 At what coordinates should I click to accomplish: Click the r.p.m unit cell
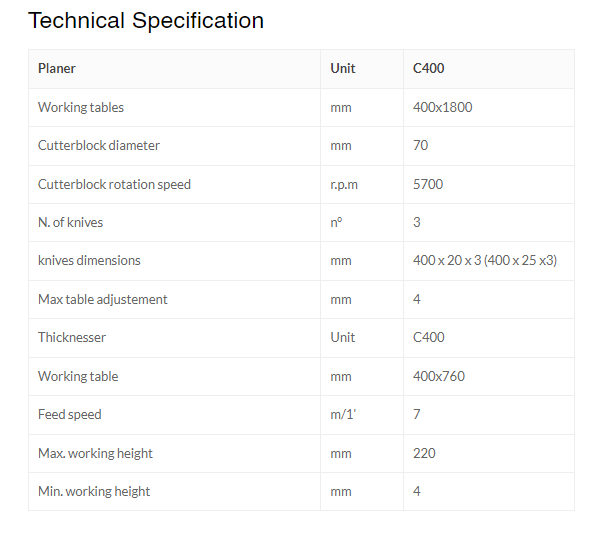click(344, 185)
